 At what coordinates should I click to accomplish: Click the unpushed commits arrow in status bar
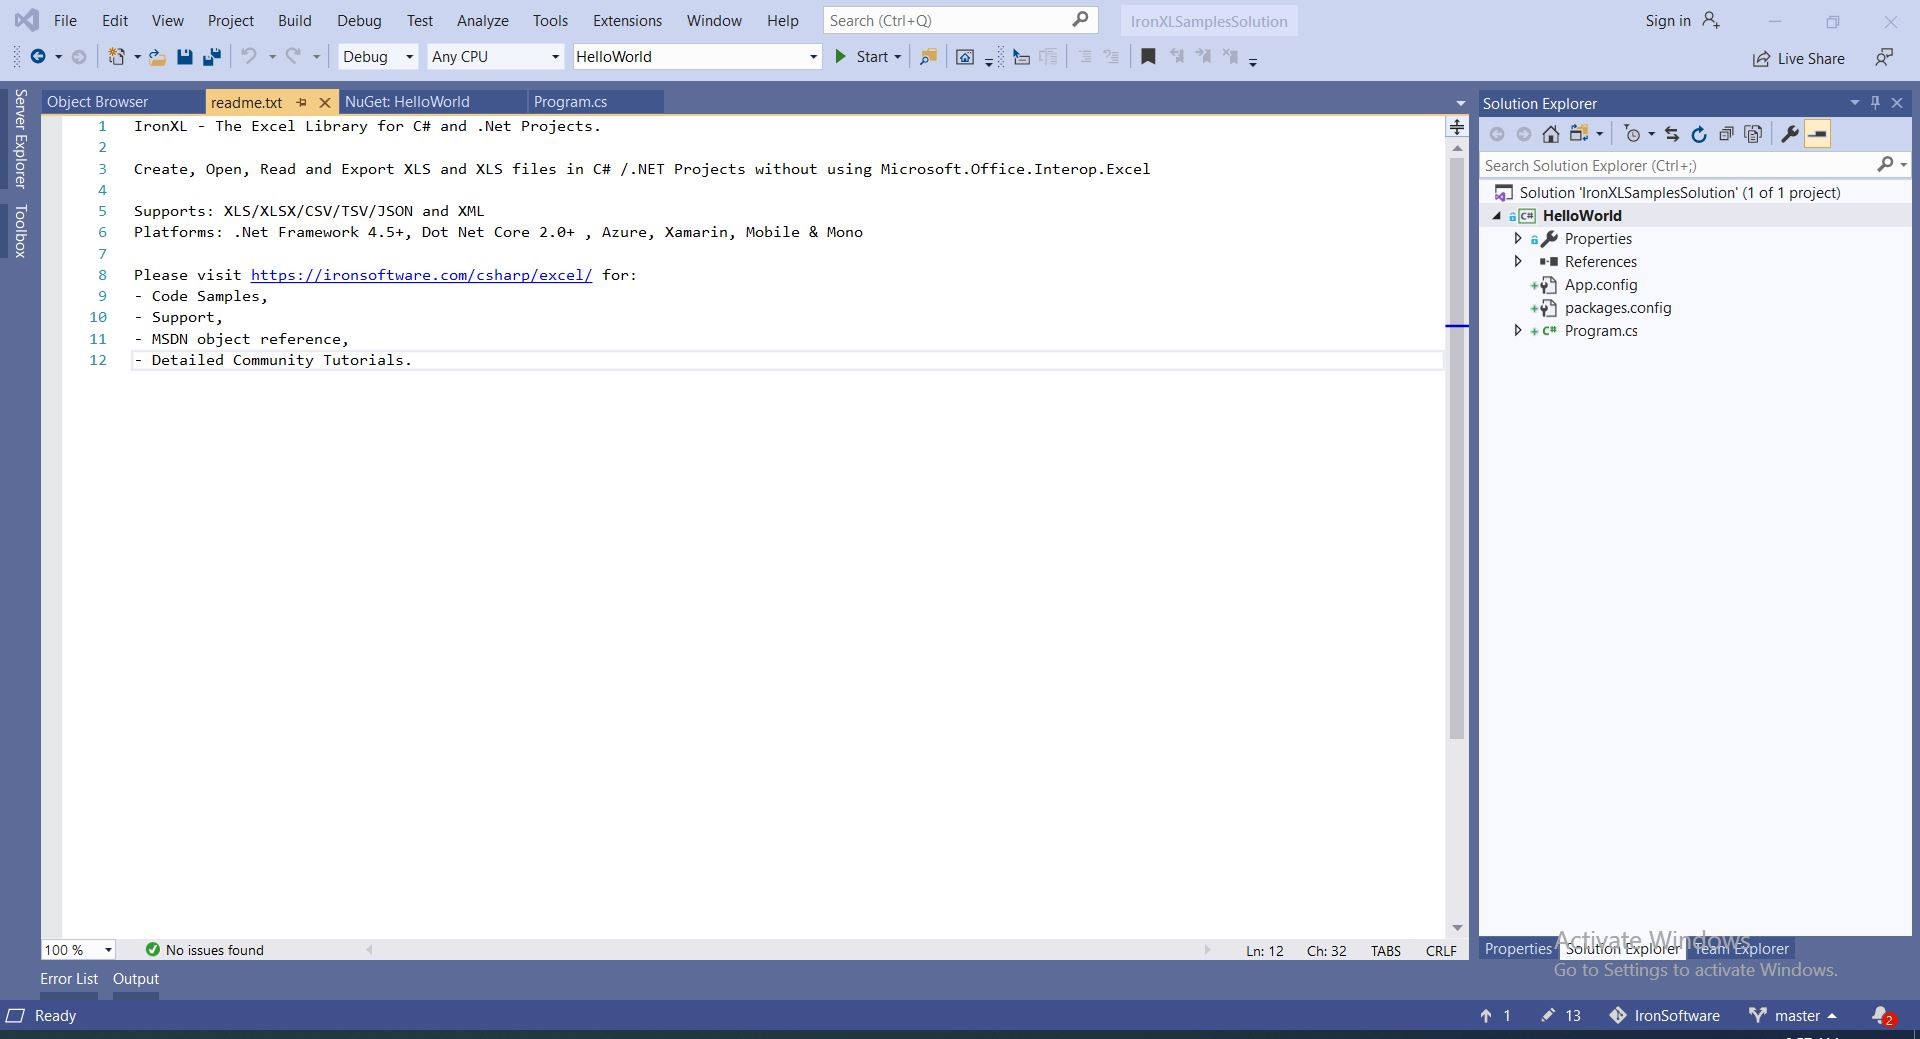point(1496,1016)
